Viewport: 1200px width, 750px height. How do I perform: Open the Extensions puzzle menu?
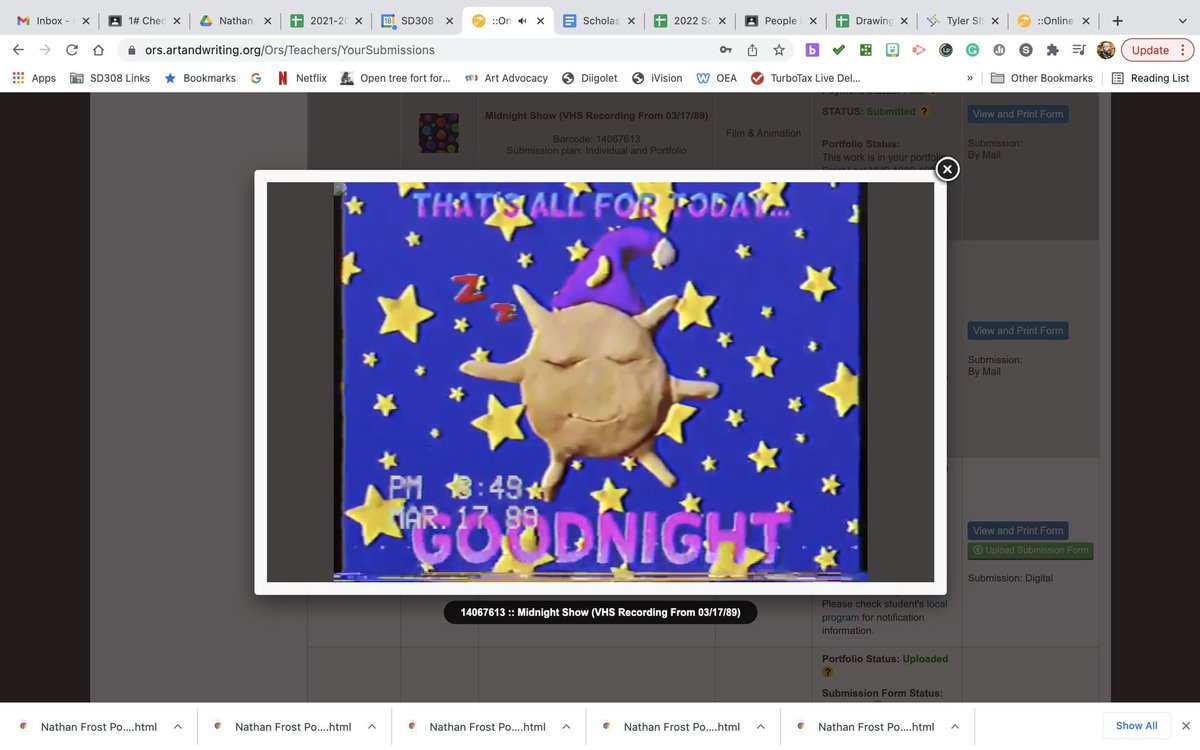(1052, 50)
